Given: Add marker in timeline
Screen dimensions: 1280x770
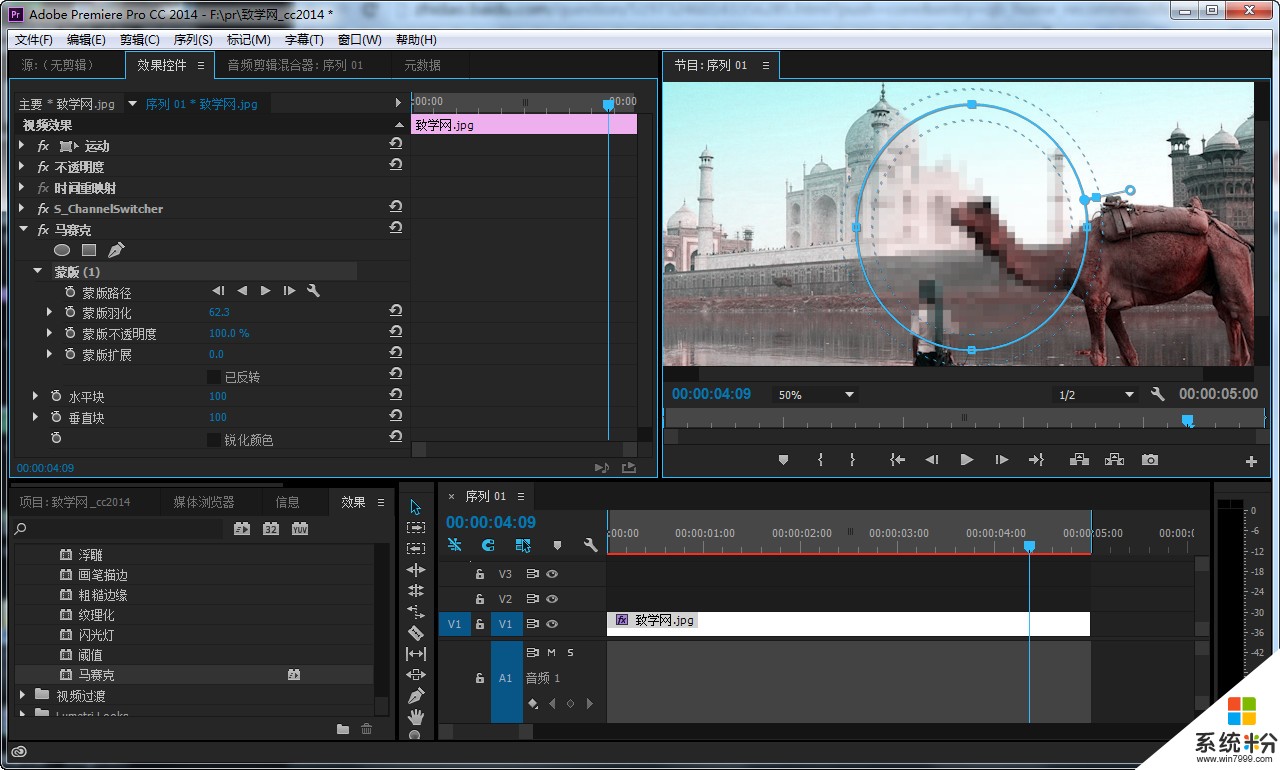Looking at the screenshot, I should coord(557,546).
